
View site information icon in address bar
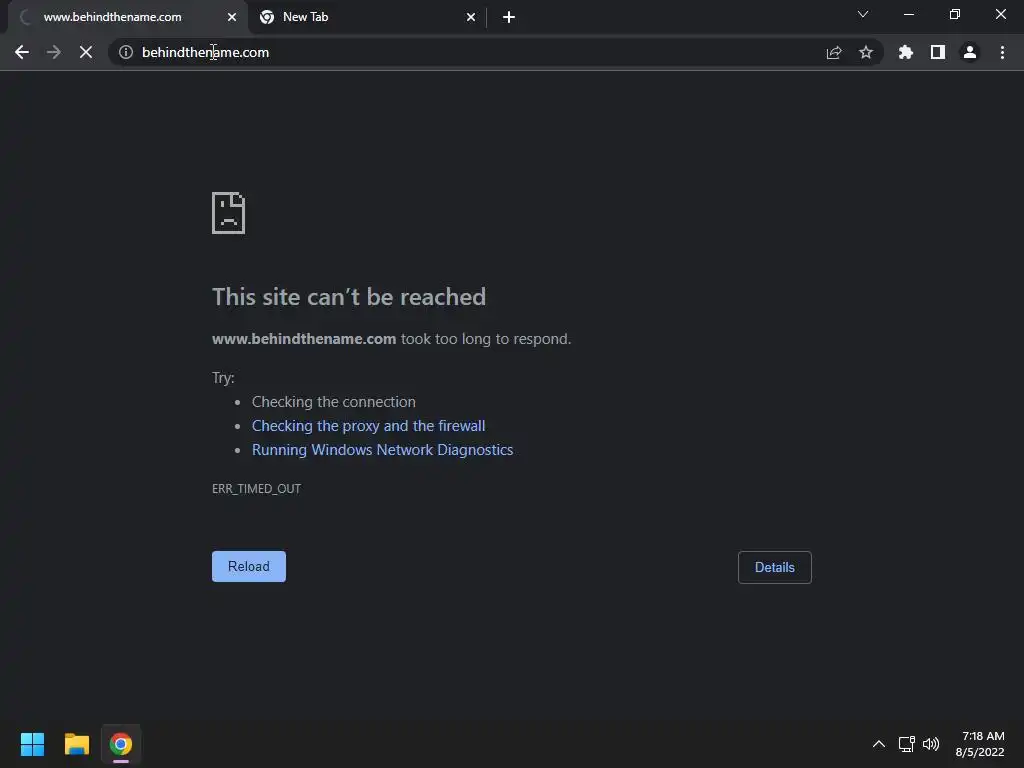pyautogui.click(x=126, y=52)
